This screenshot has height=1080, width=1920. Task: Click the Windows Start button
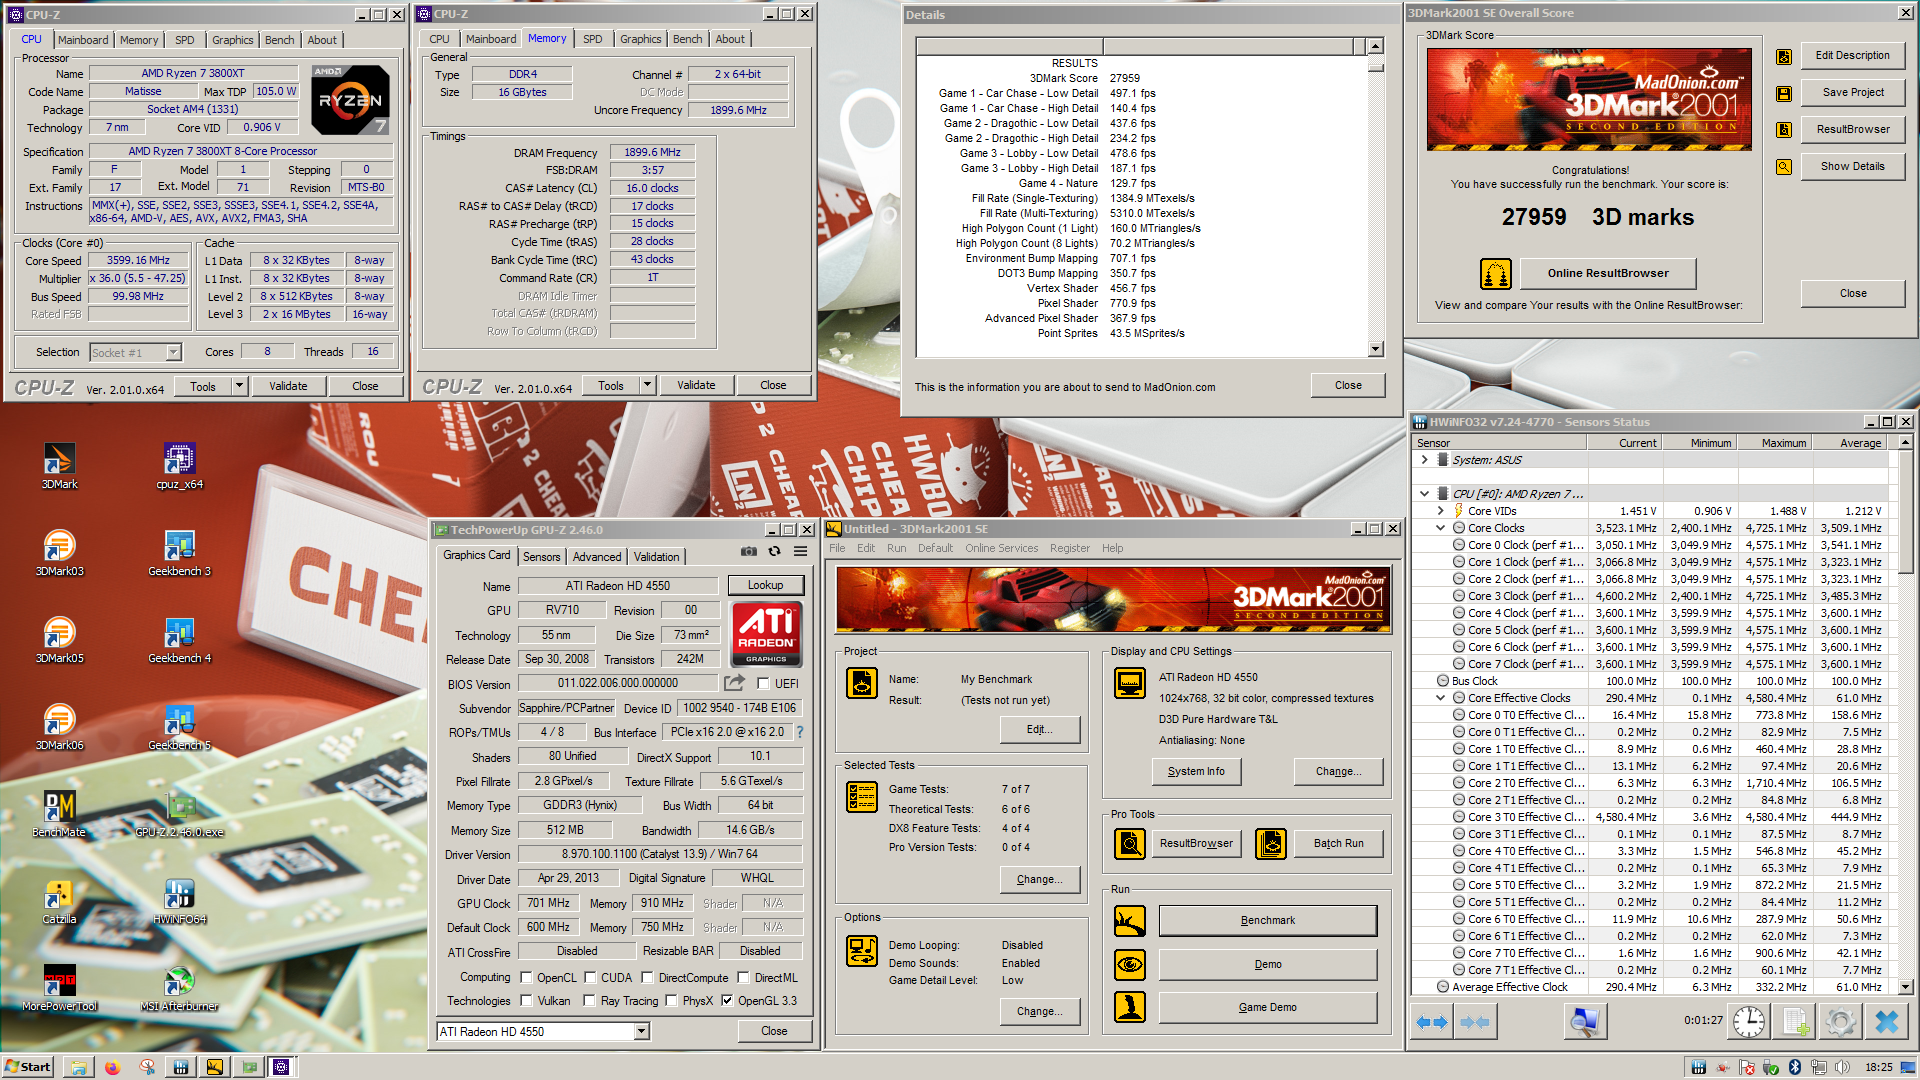tap(28, 1067)
